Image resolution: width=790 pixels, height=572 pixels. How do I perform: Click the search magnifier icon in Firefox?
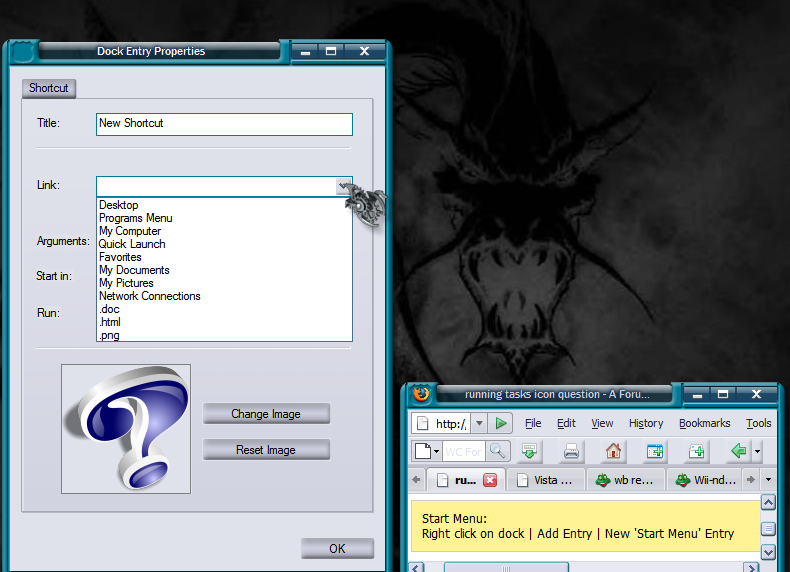coord(498,451)
